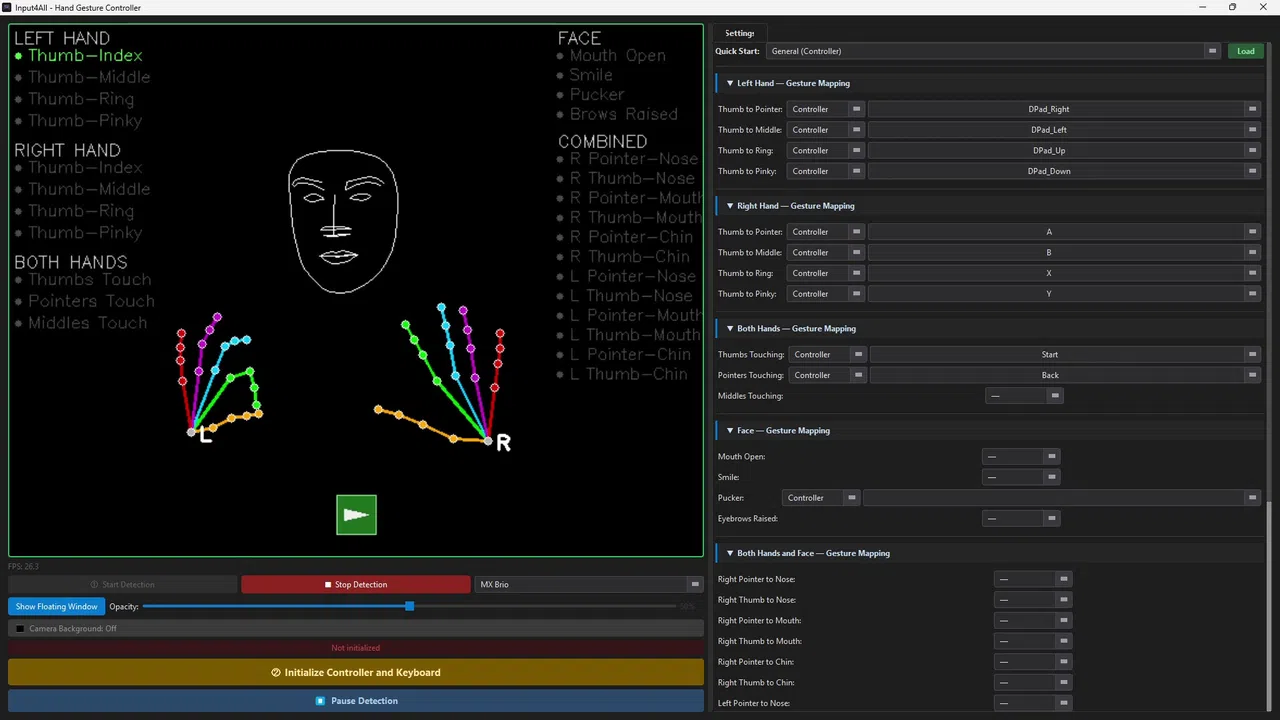The image size is (1280, 720).
Task: Click the Thumb–Index label under LEFT HAND
Action: click(85, 56)
